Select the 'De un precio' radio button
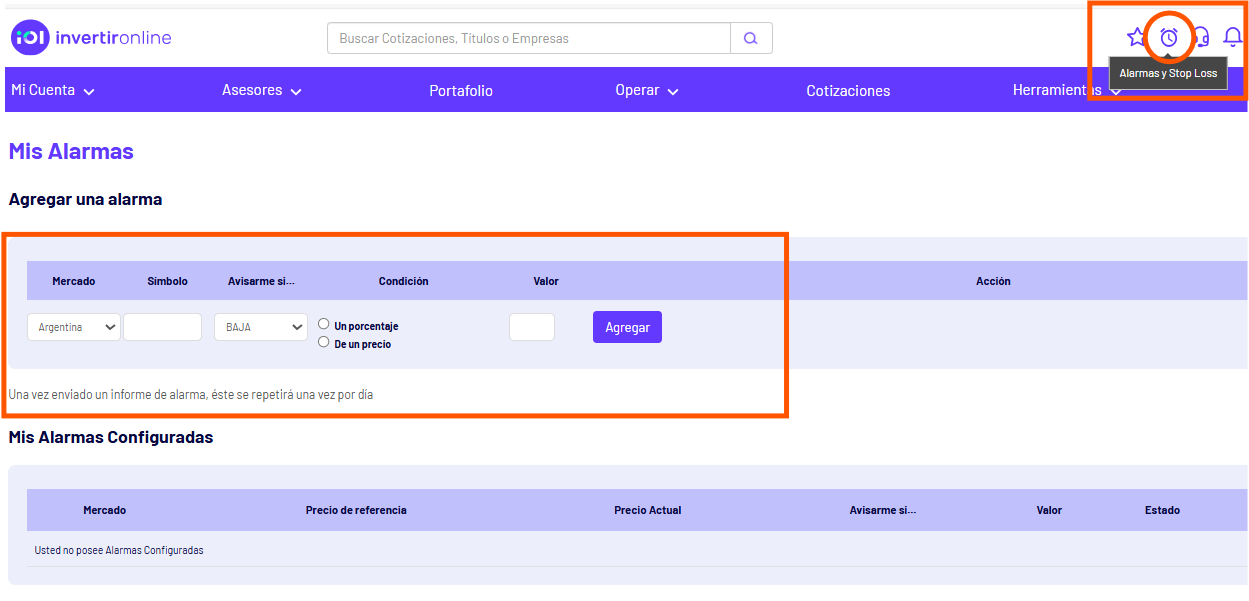 [324, 342]
